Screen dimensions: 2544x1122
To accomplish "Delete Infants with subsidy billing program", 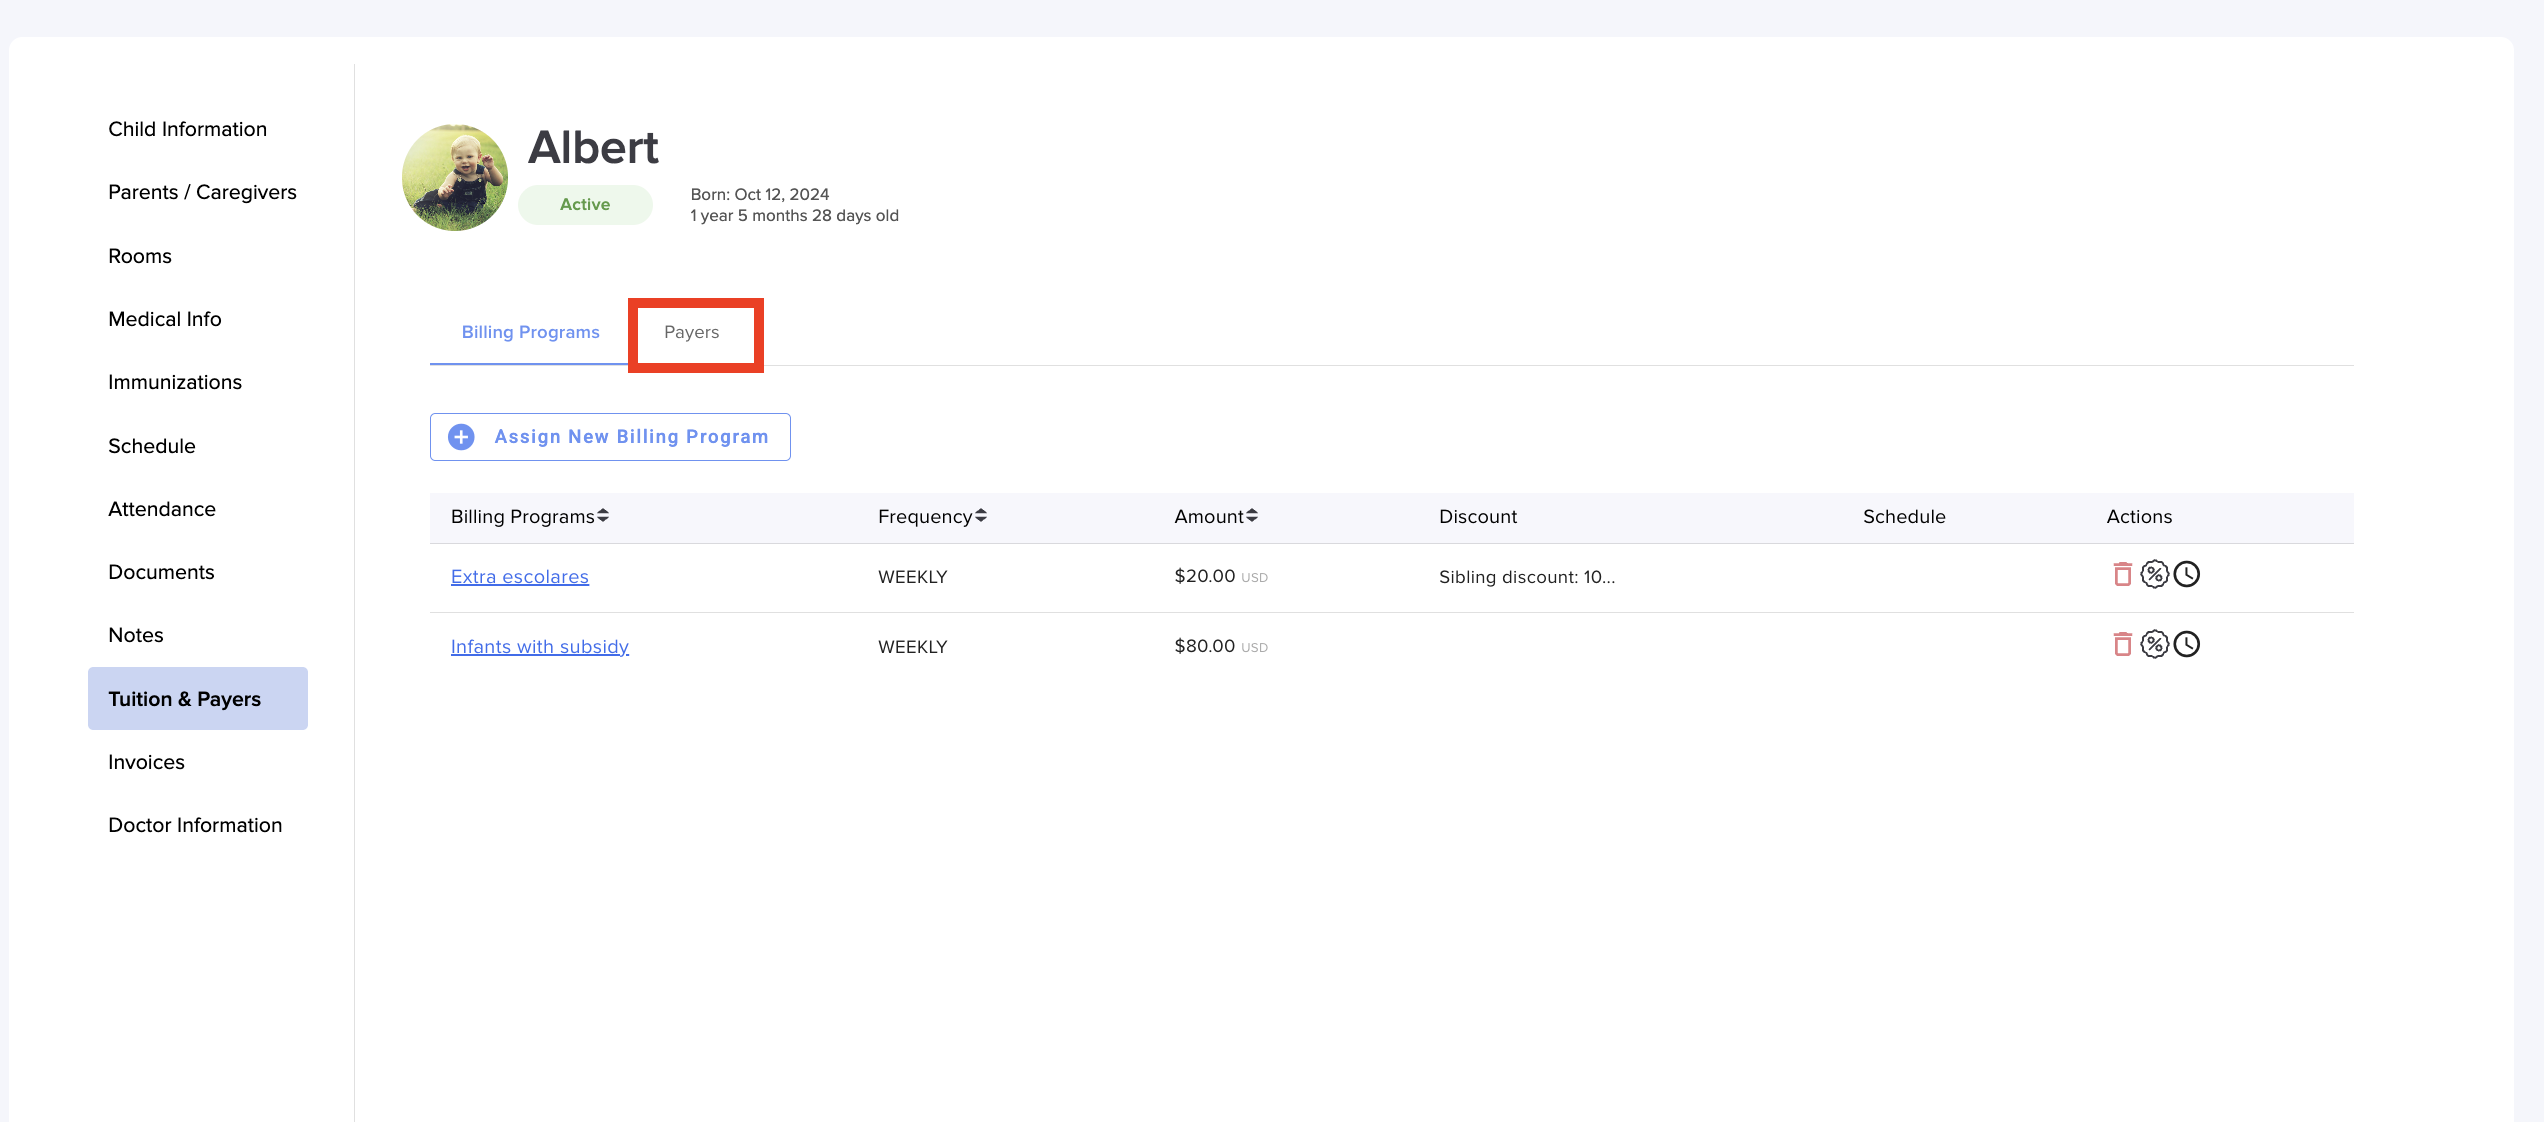I will (x=2122, y=644).
